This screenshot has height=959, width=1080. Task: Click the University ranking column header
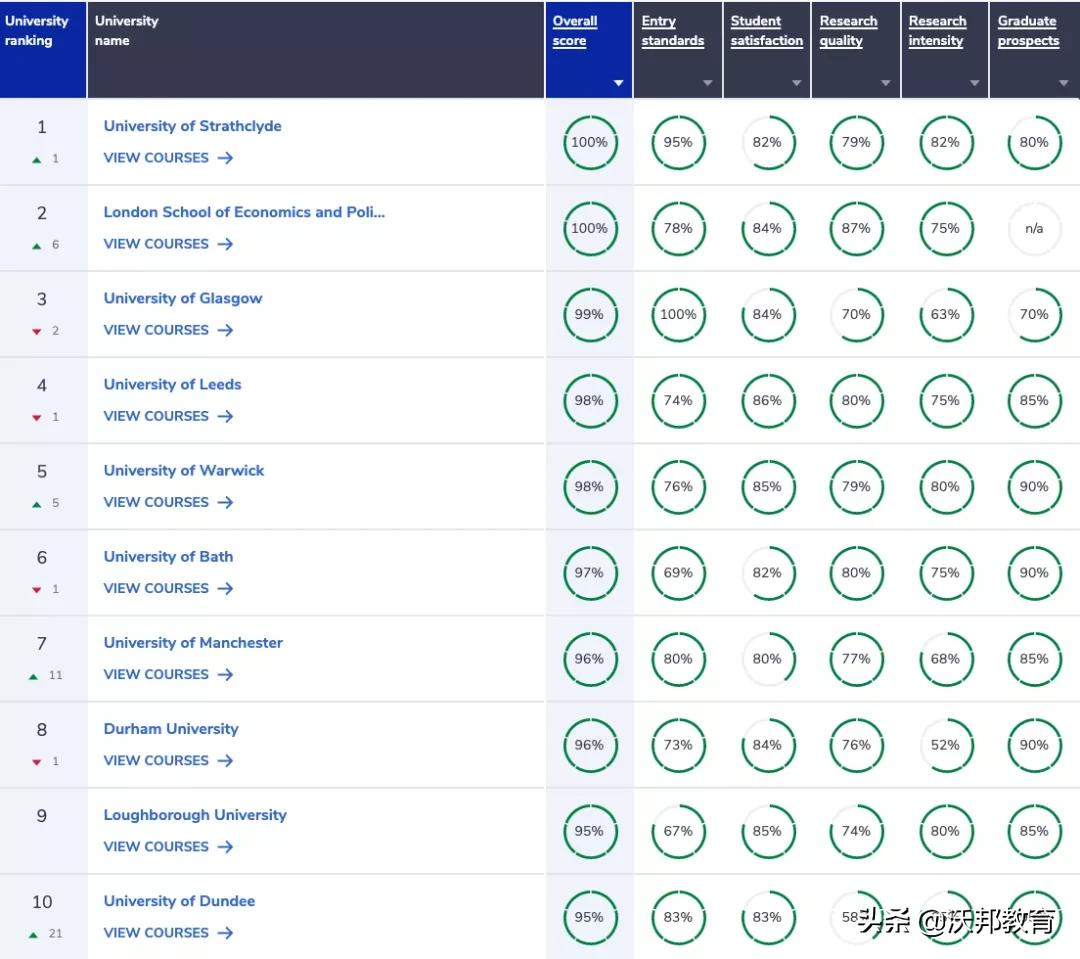tap(43, 50)
